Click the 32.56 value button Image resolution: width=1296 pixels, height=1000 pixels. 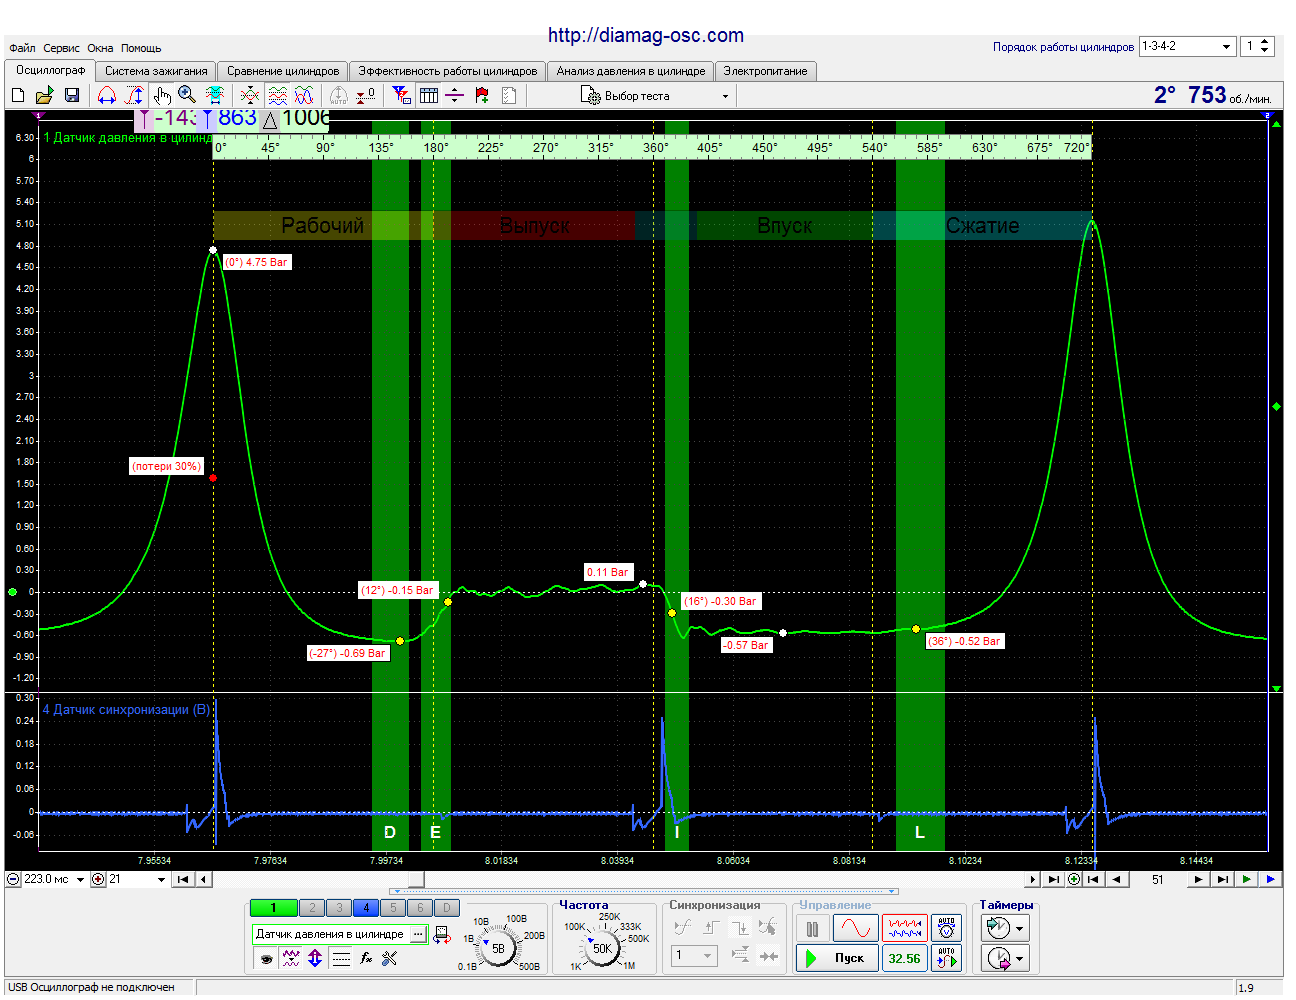pos(905,958)
